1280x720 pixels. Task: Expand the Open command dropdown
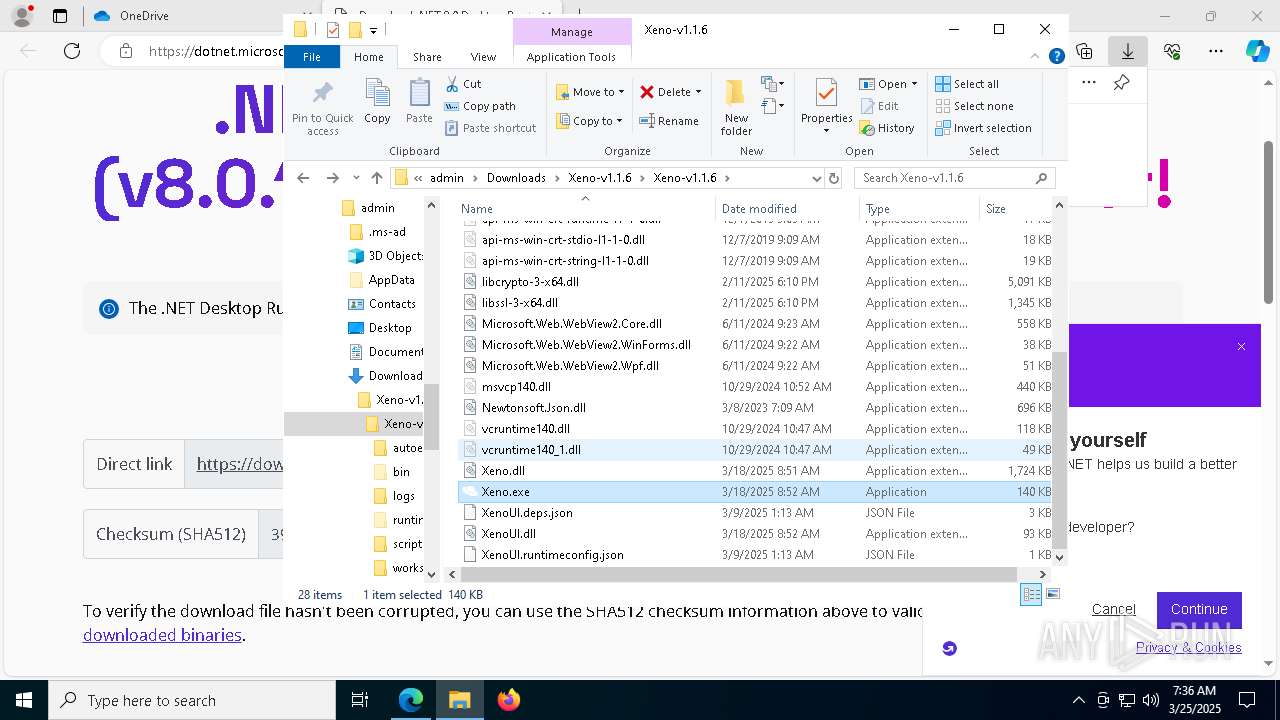pos(914,84)
